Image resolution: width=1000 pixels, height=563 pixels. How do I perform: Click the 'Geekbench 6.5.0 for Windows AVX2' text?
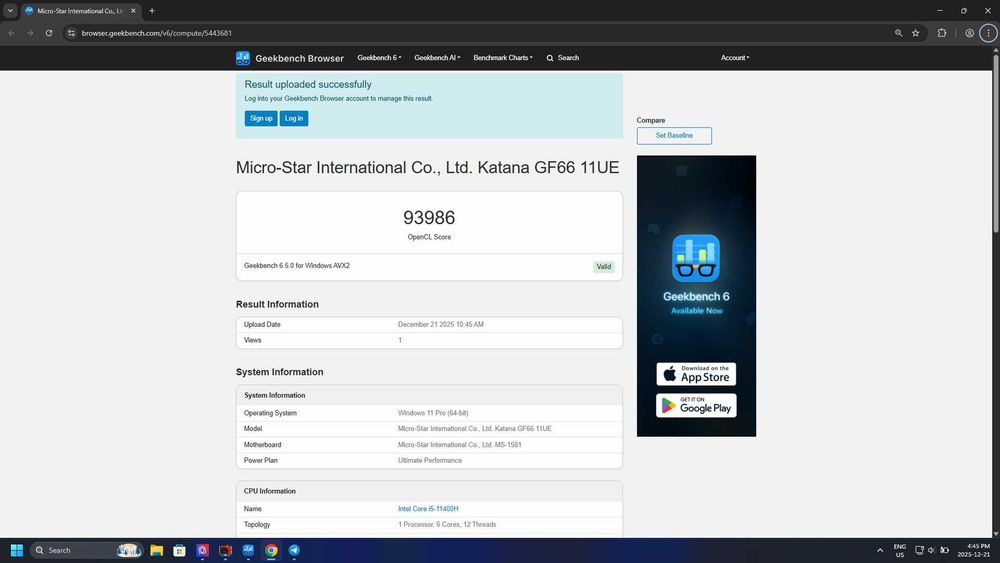tap(297, 266)
